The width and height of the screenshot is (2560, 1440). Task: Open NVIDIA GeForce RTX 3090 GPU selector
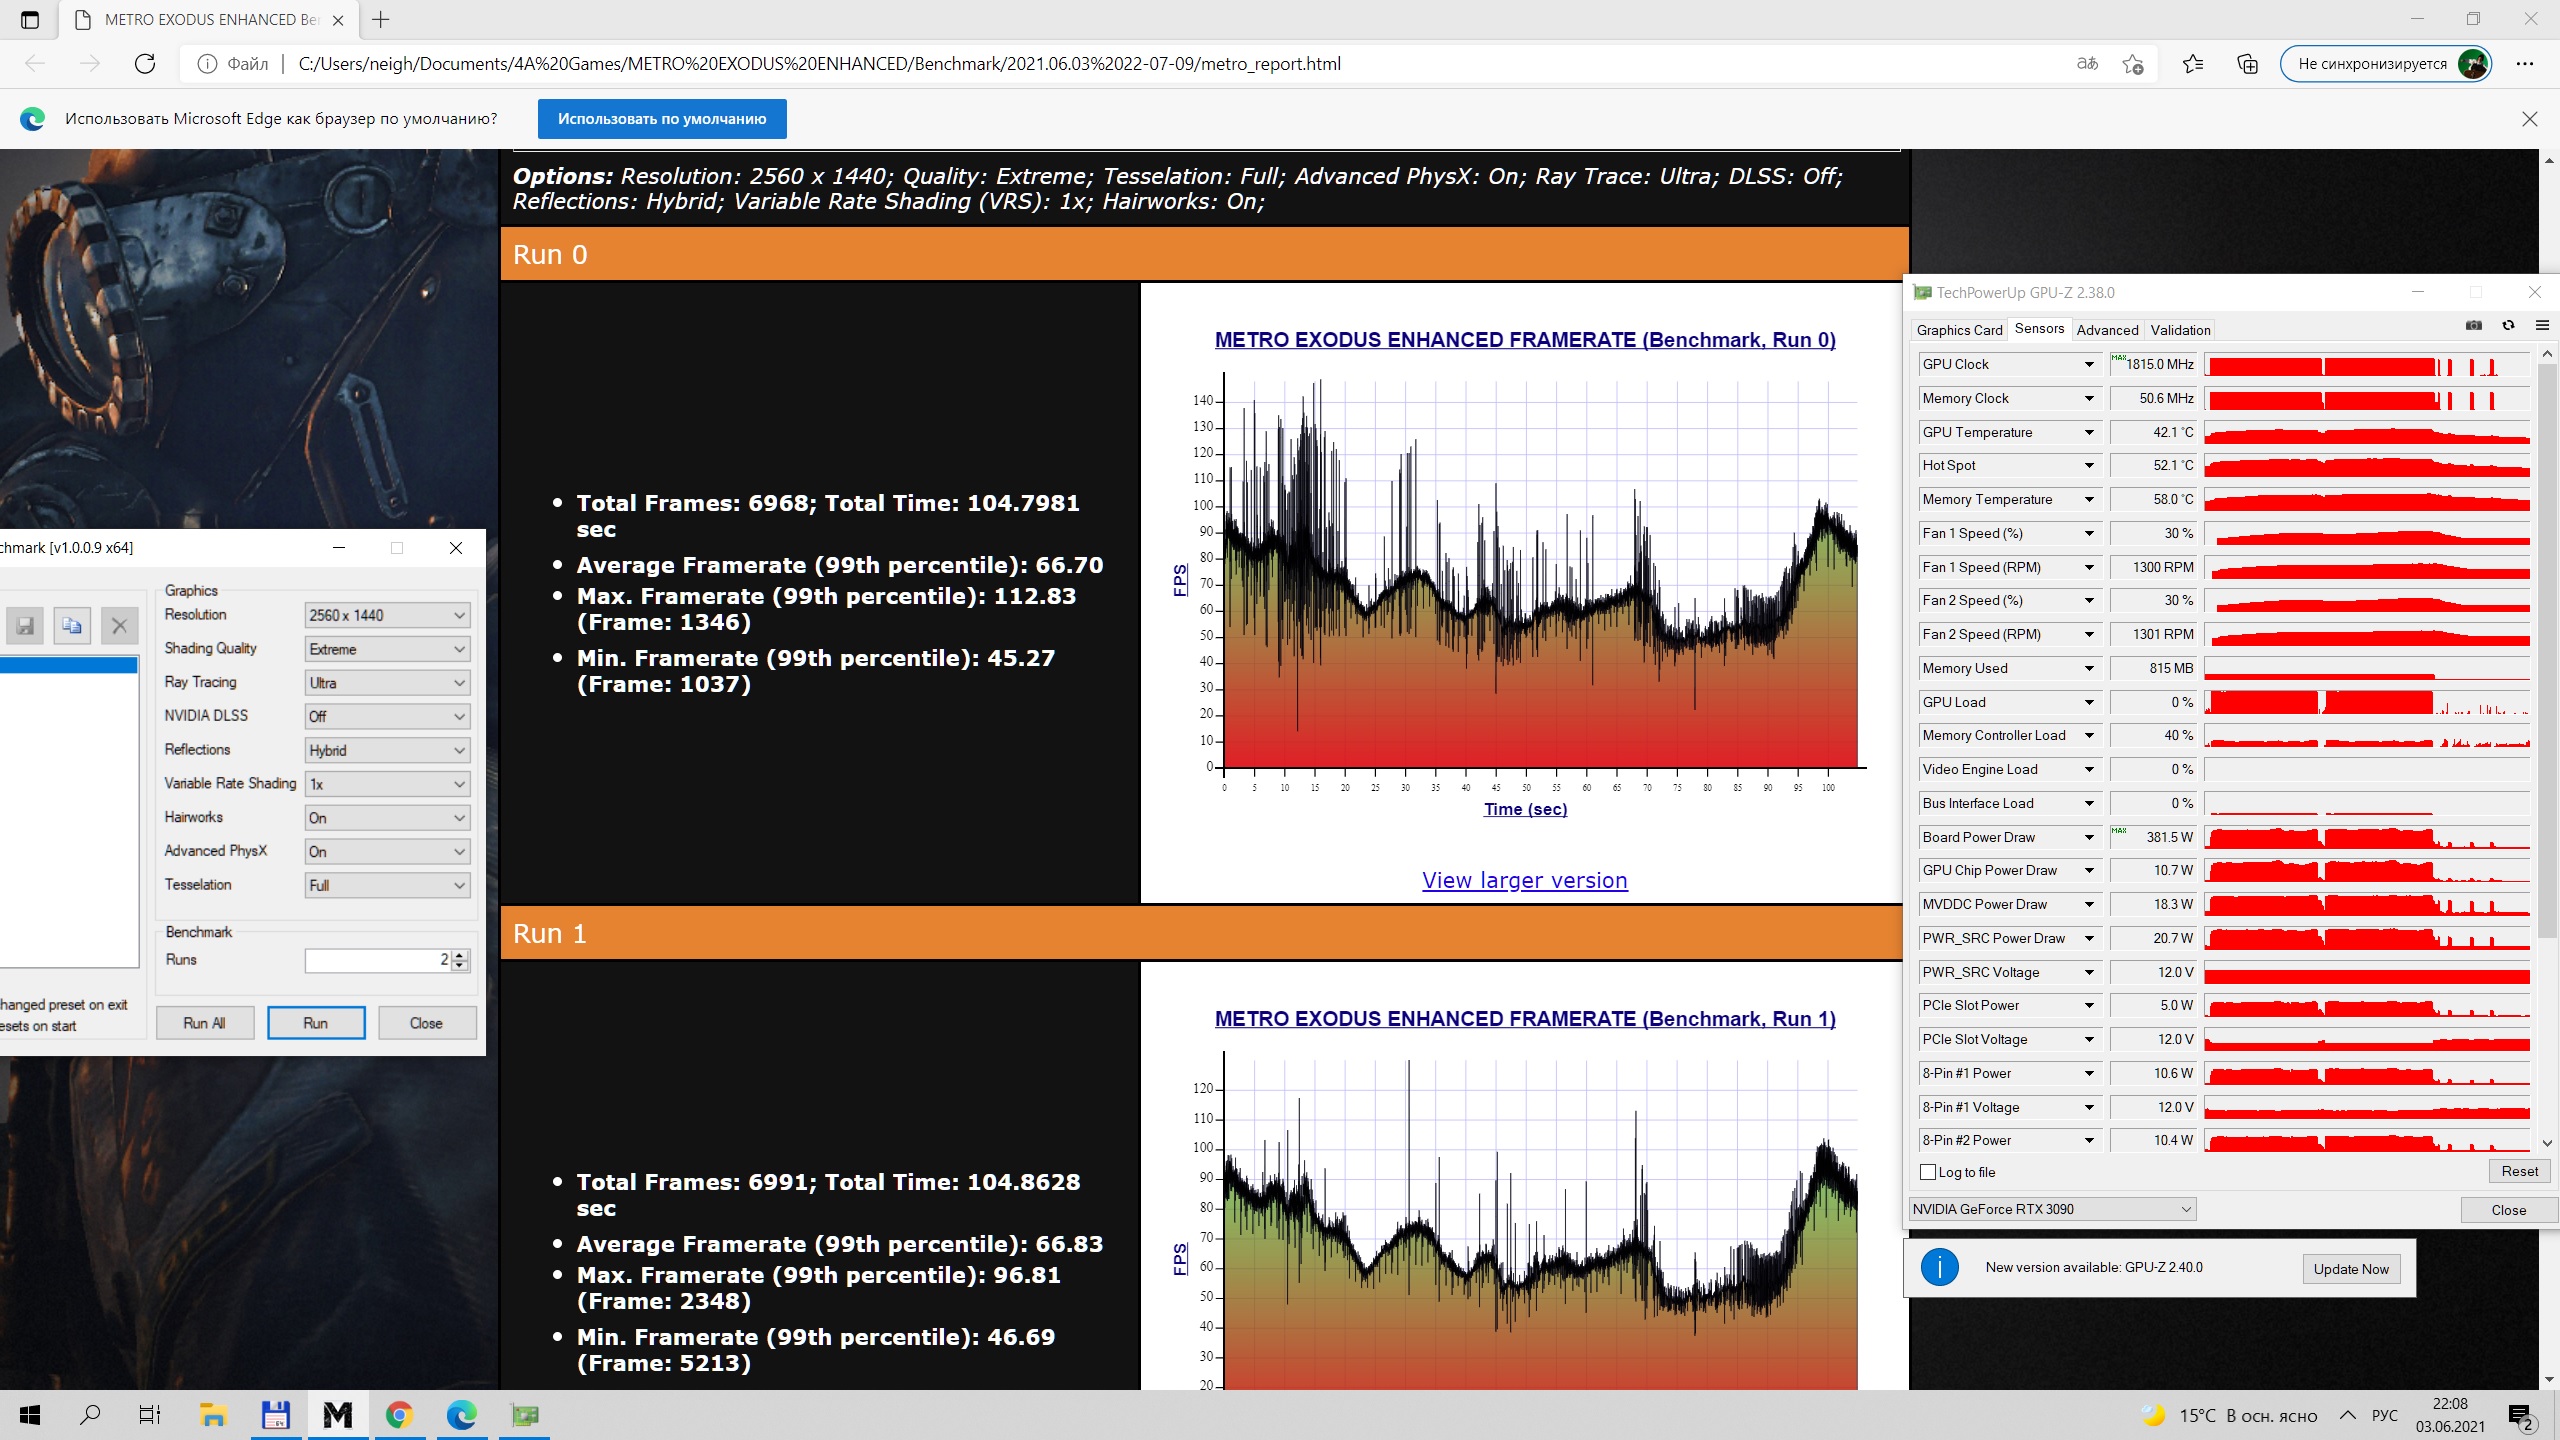(x=2051, y=1209)
